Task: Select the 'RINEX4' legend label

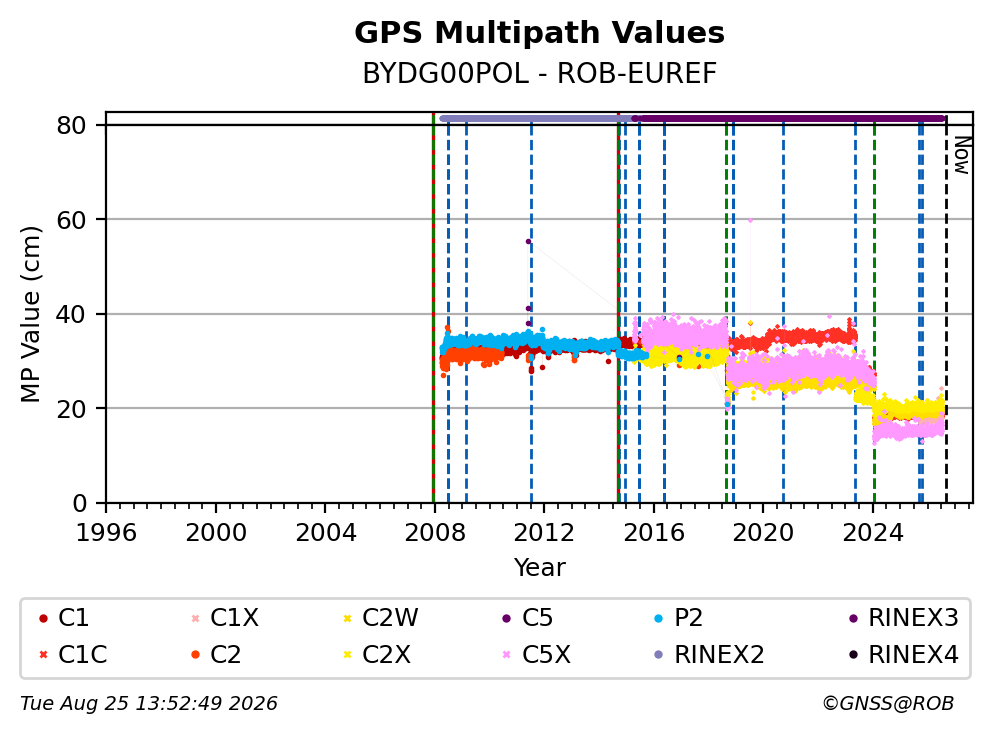Action: pyautogui.click(x=913, y=655)
